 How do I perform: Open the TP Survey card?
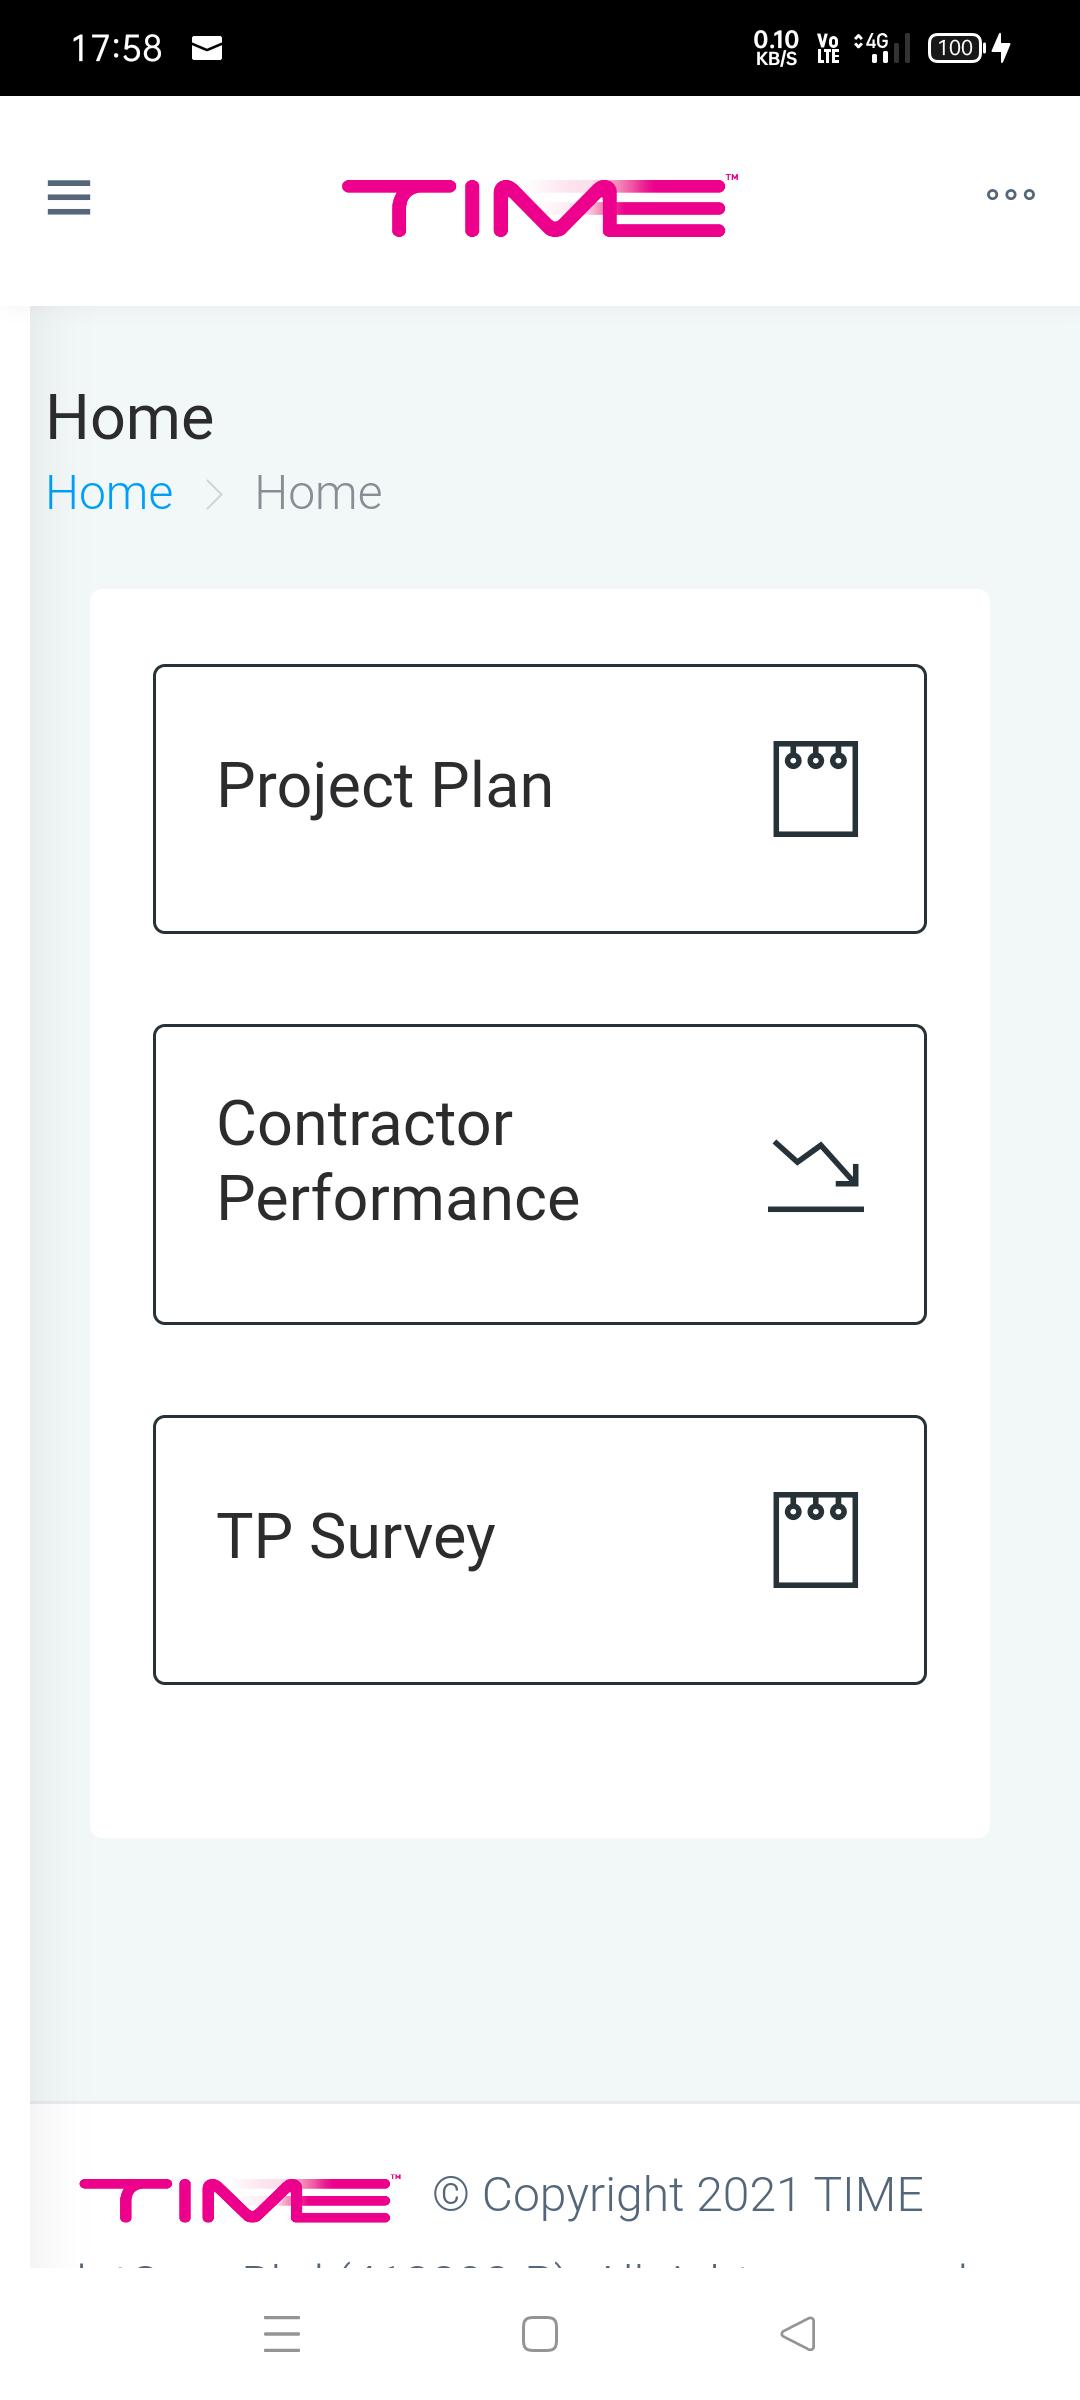coord(540,1550)
